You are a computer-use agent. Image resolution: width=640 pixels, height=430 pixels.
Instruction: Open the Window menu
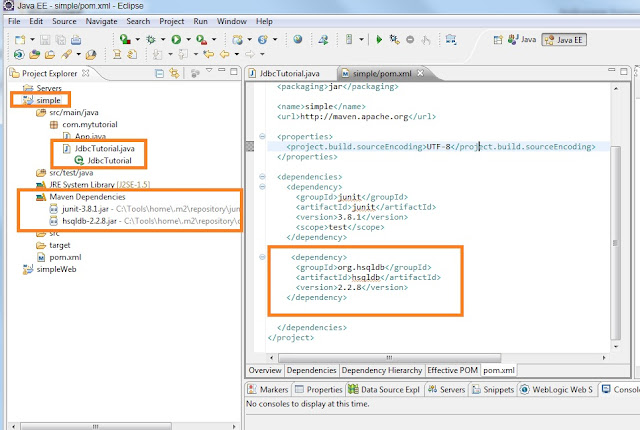(231, 21)
